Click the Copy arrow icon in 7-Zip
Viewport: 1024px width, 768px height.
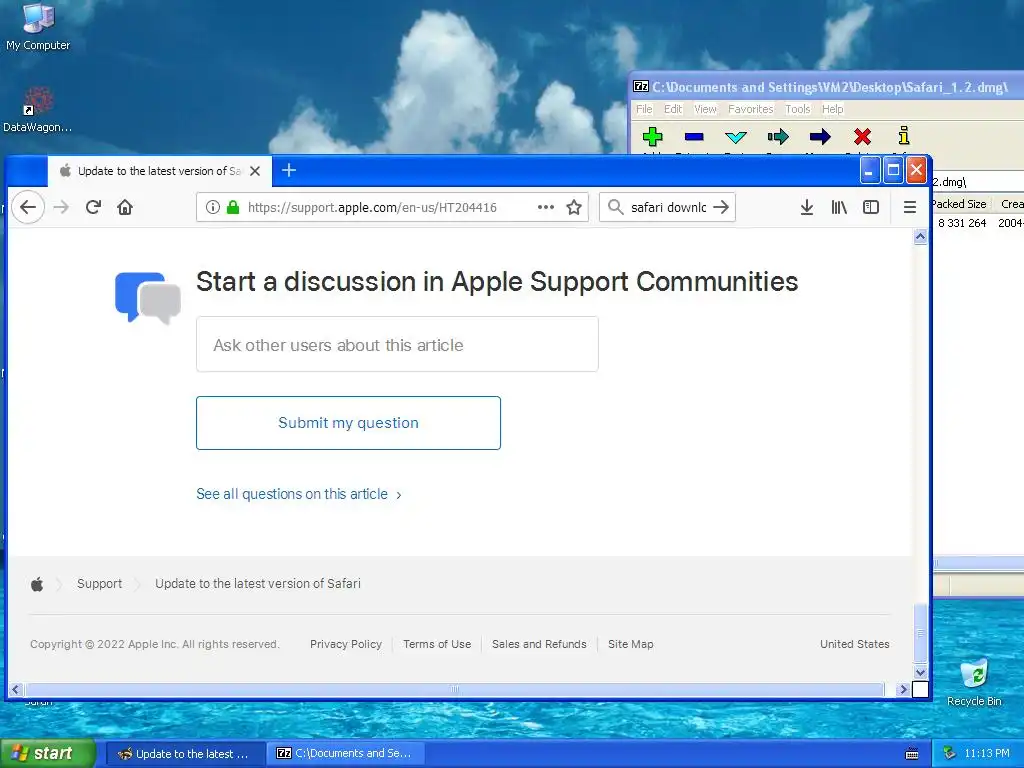pos(778,136)
